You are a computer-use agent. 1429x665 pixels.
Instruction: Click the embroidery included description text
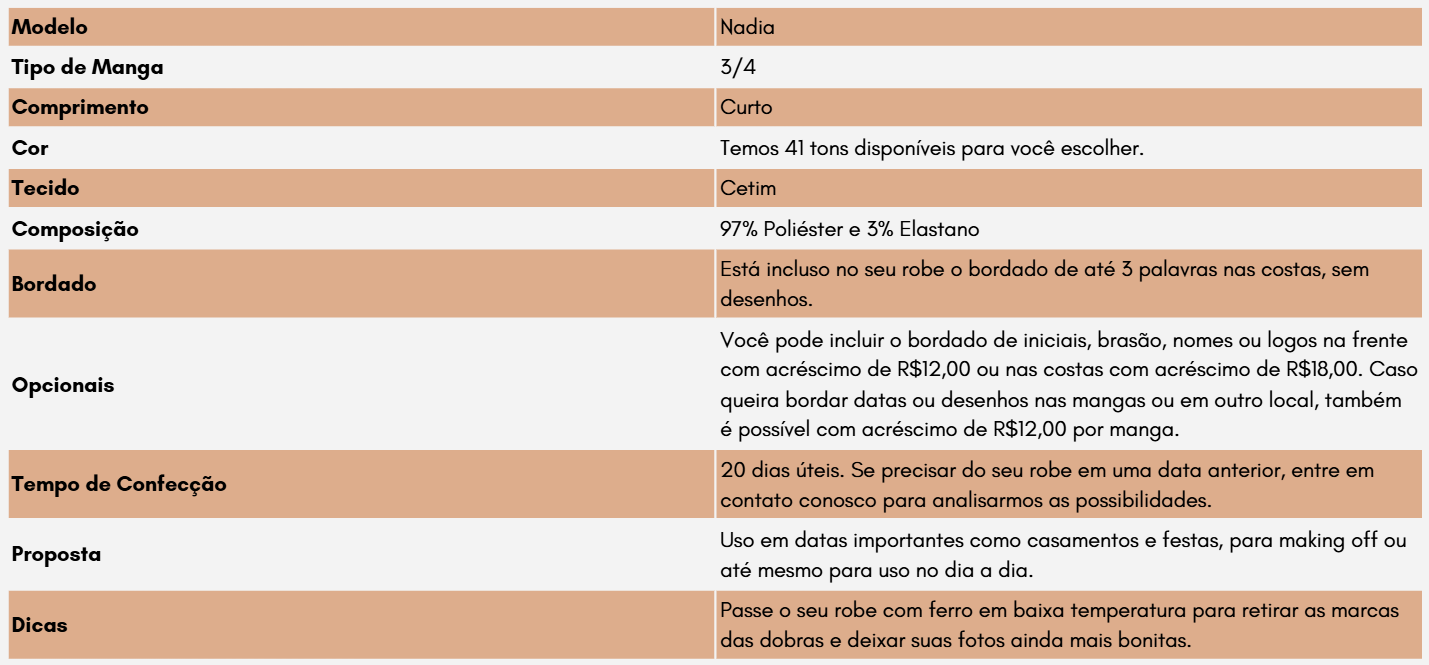[1044, 284]
